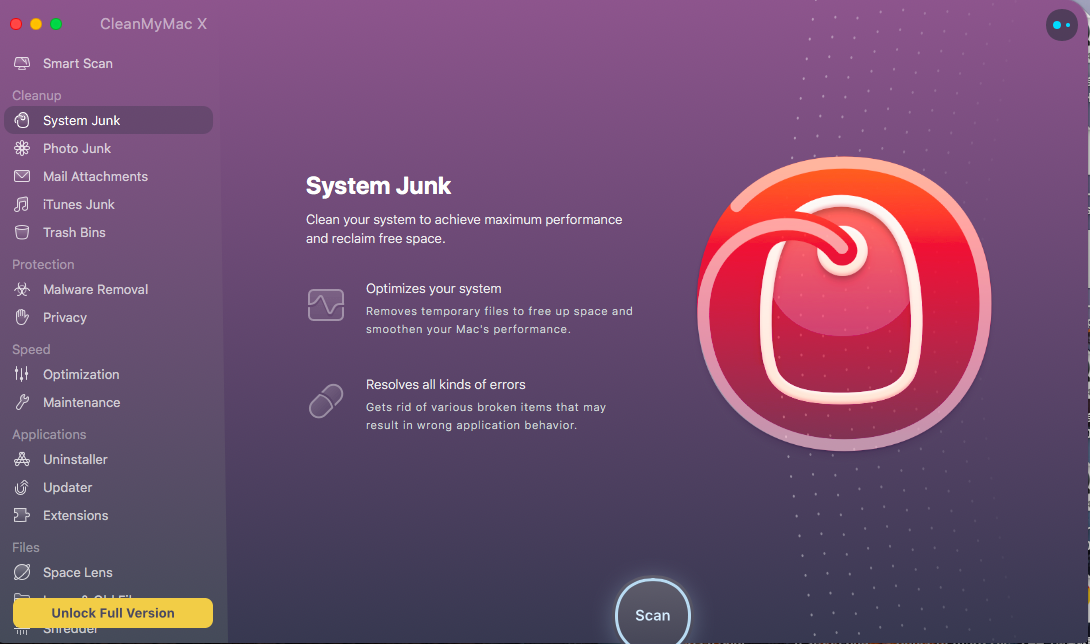Click the iTunes Junk music note icon

(x=22, y=204)
